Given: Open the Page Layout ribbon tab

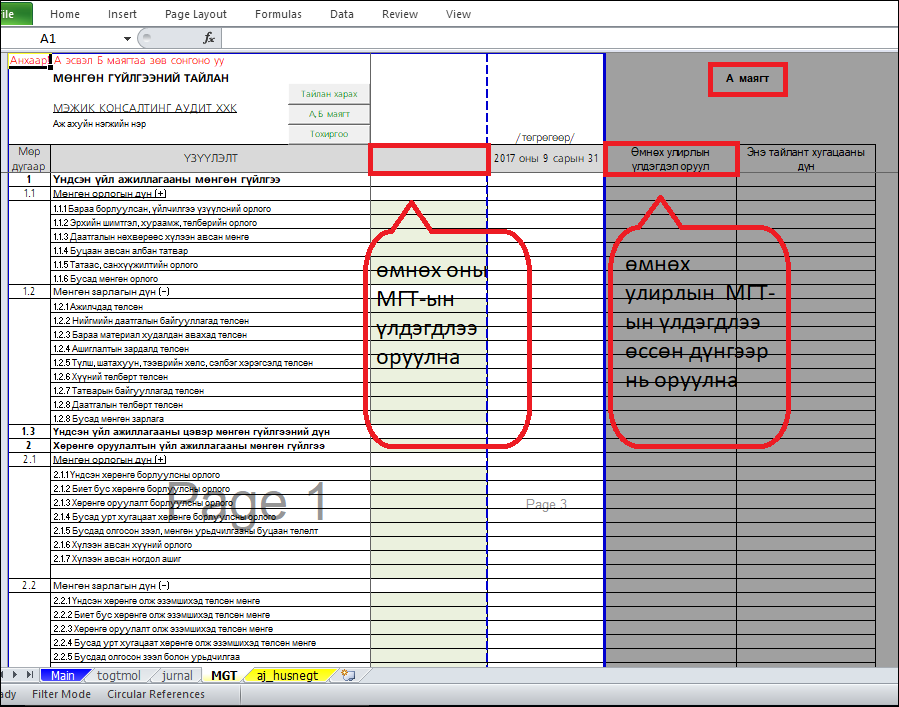Looking at the screenshot, I should (x=196, y=14).
